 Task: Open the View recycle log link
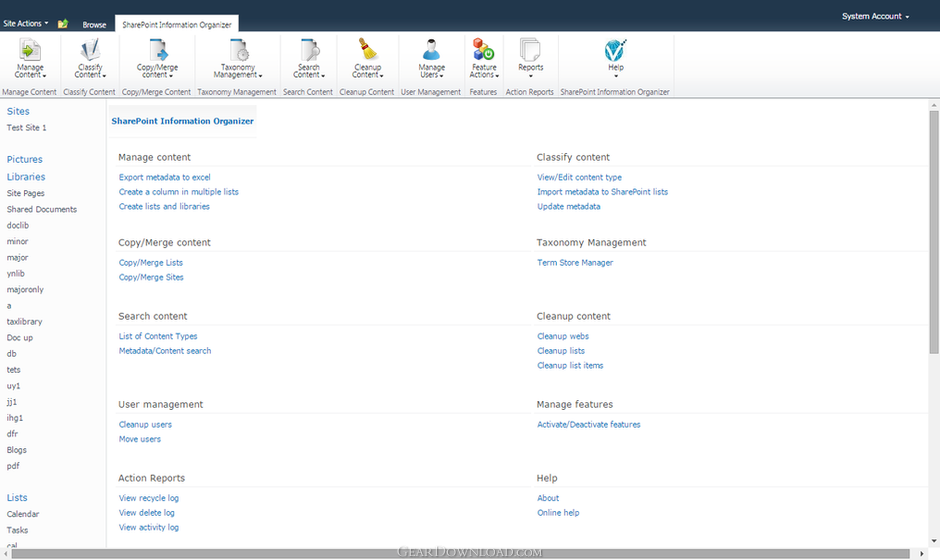[x=149, y=498]
